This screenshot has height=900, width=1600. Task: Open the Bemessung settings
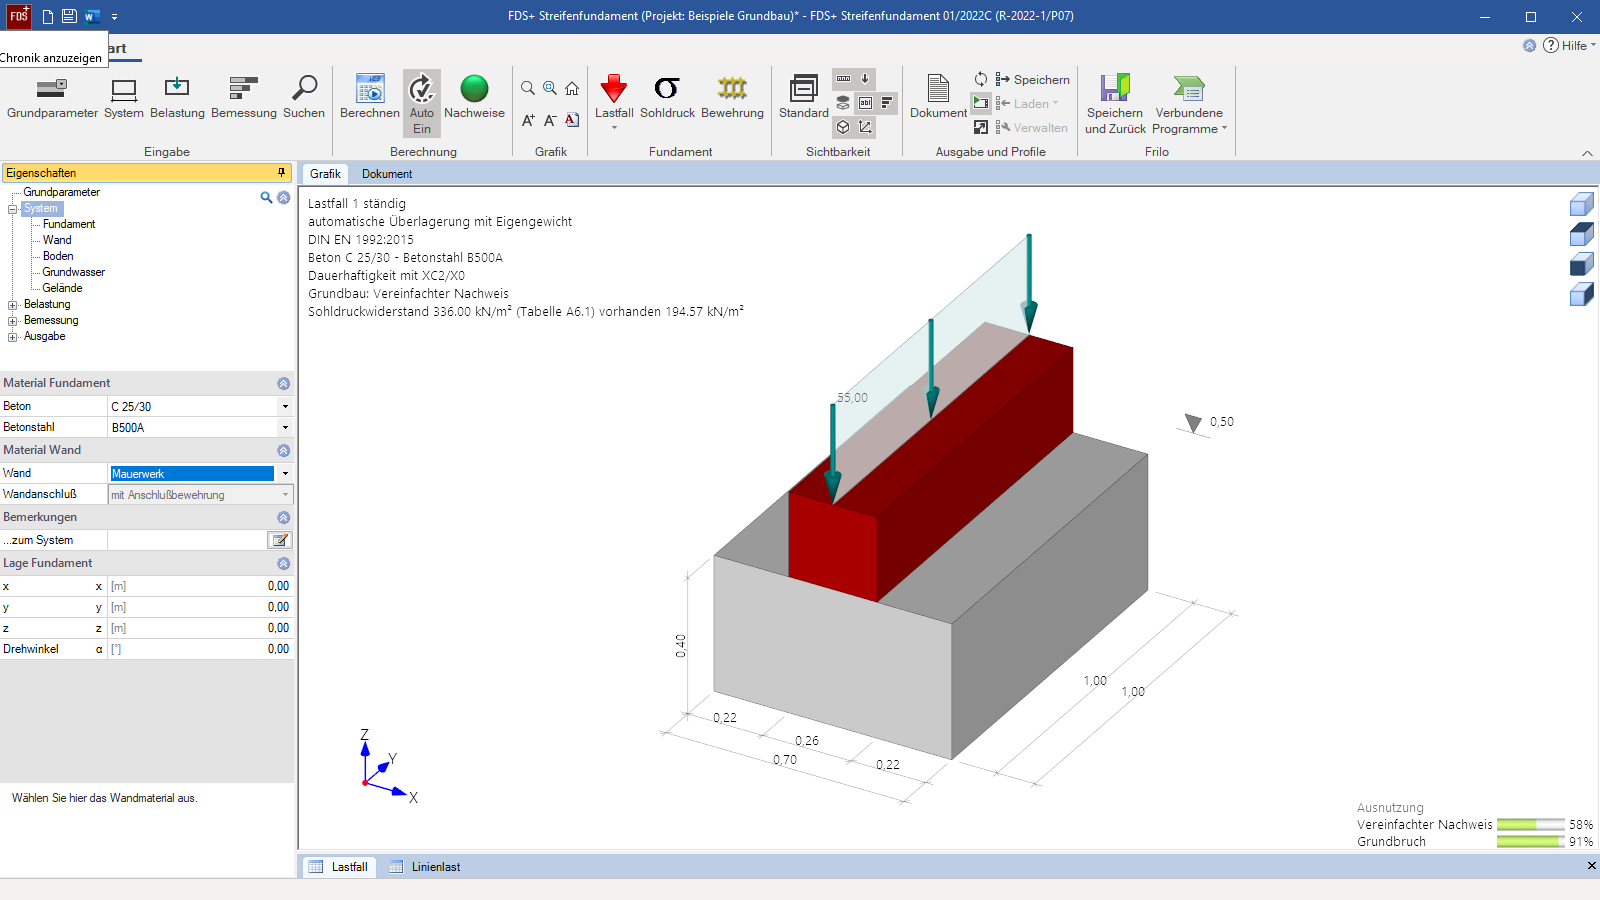(x=244, y=98)
